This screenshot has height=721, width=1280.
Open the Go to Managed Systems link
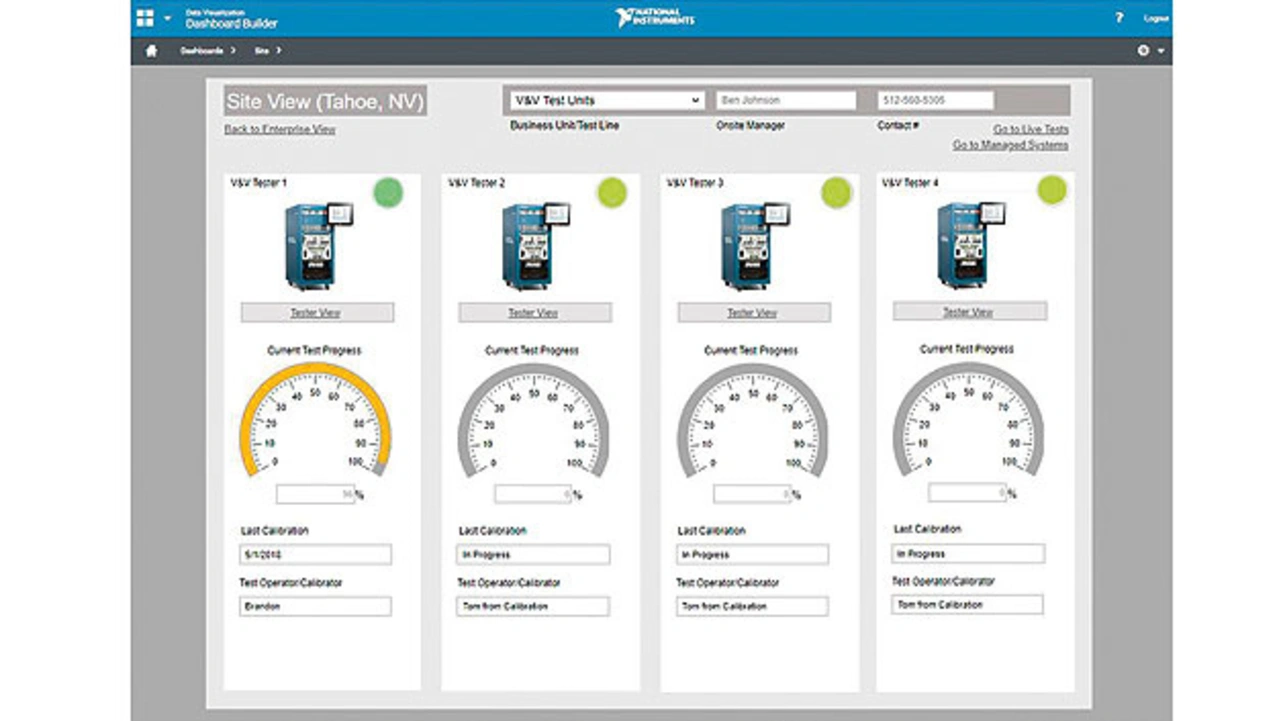(x=1010, y=146)
